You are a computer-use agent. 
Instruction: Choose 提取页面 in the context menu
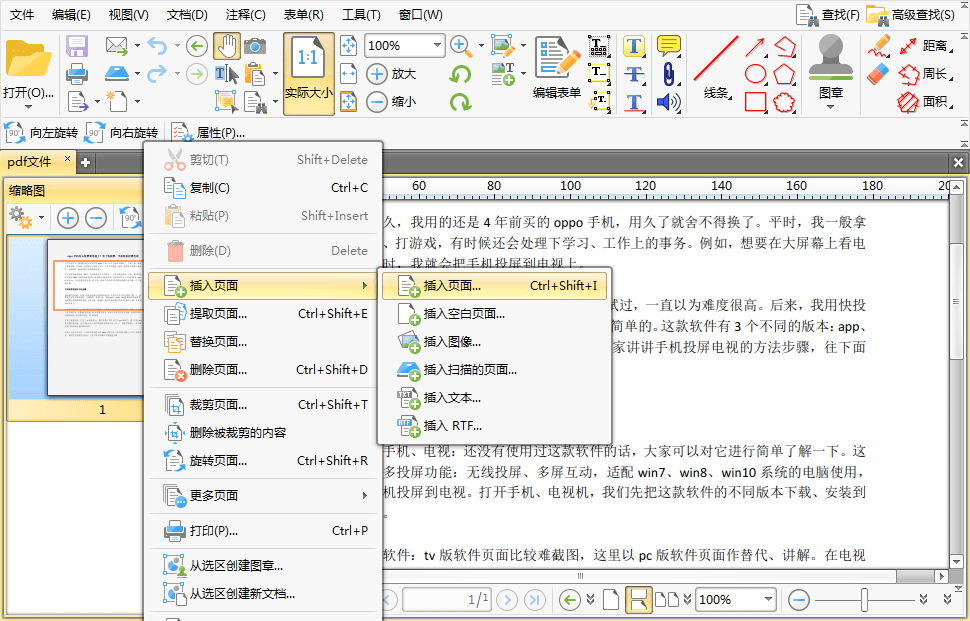click(263, 314)
